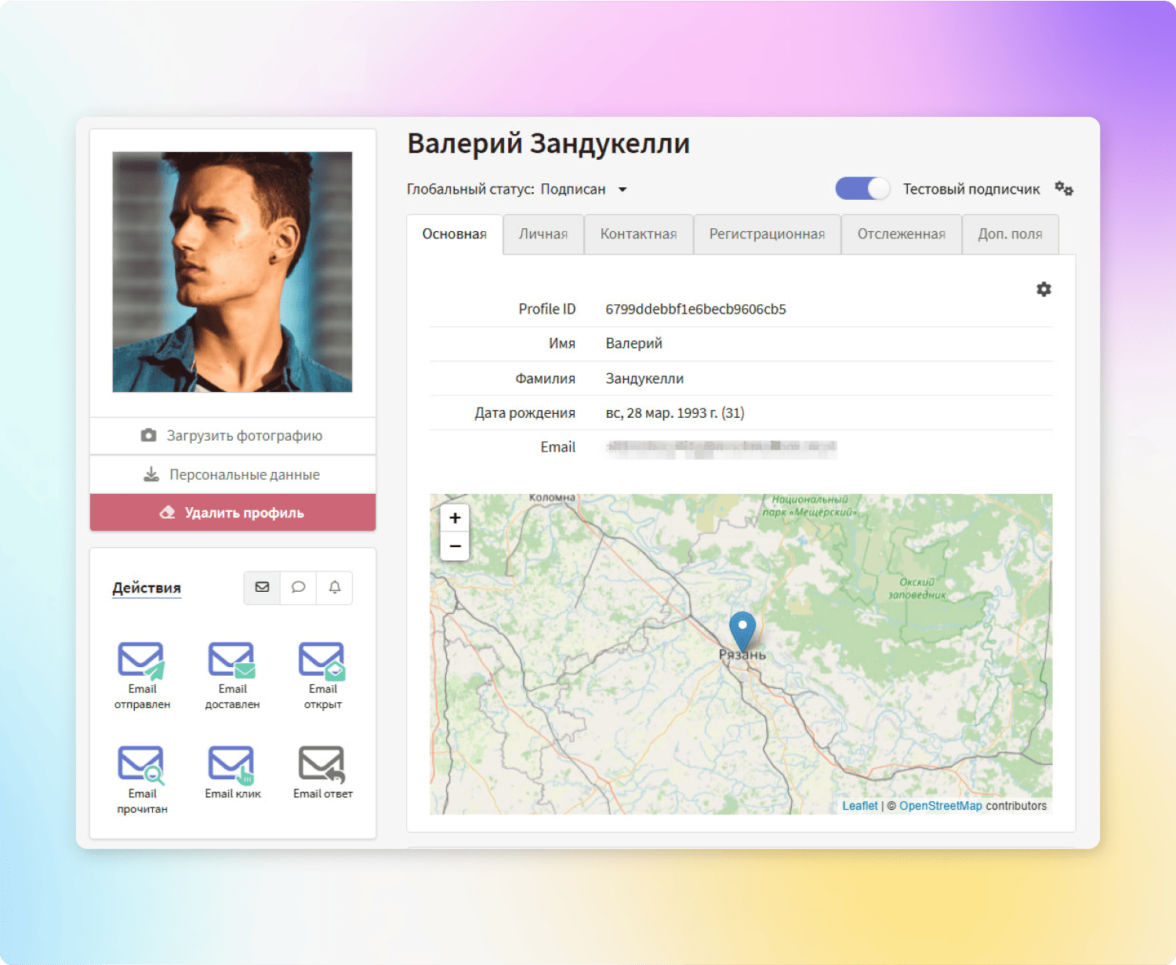Click the Email отправлен action icon

141,661
